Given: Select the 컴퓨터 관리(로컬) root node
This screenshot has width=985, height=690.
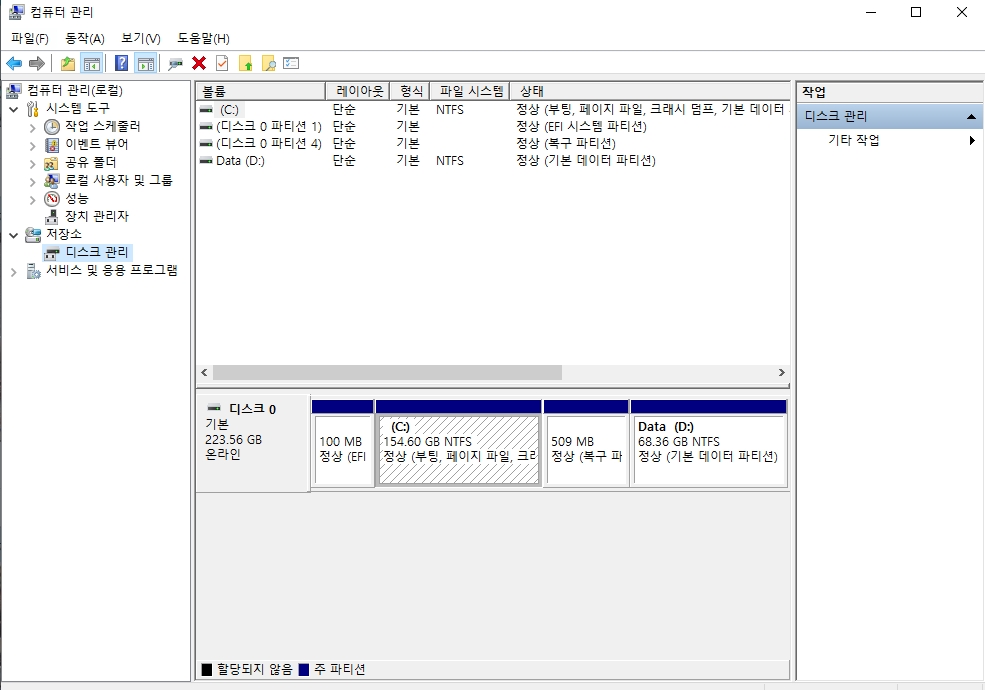Looking at the screenshot, I should (75, 90).
